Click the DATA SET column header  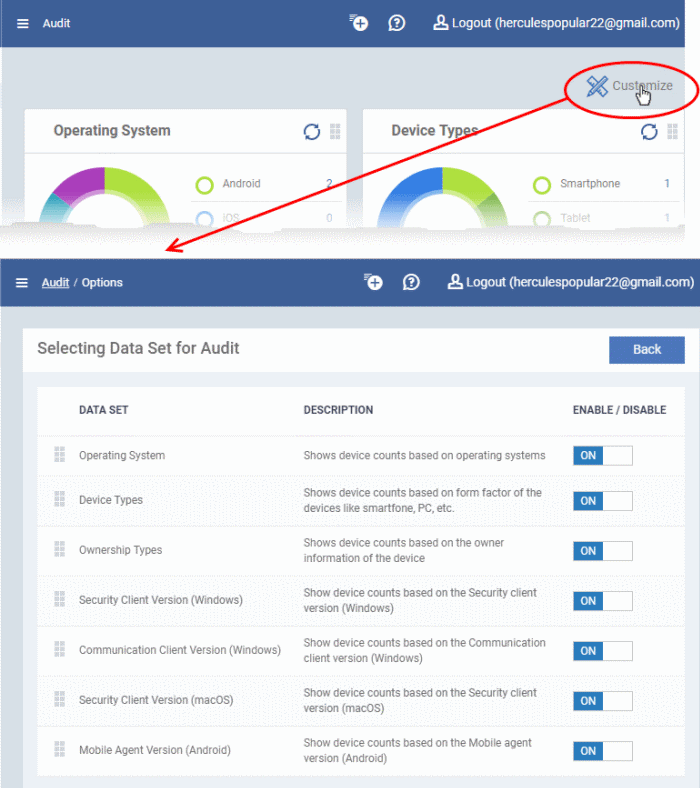[104, 410]
